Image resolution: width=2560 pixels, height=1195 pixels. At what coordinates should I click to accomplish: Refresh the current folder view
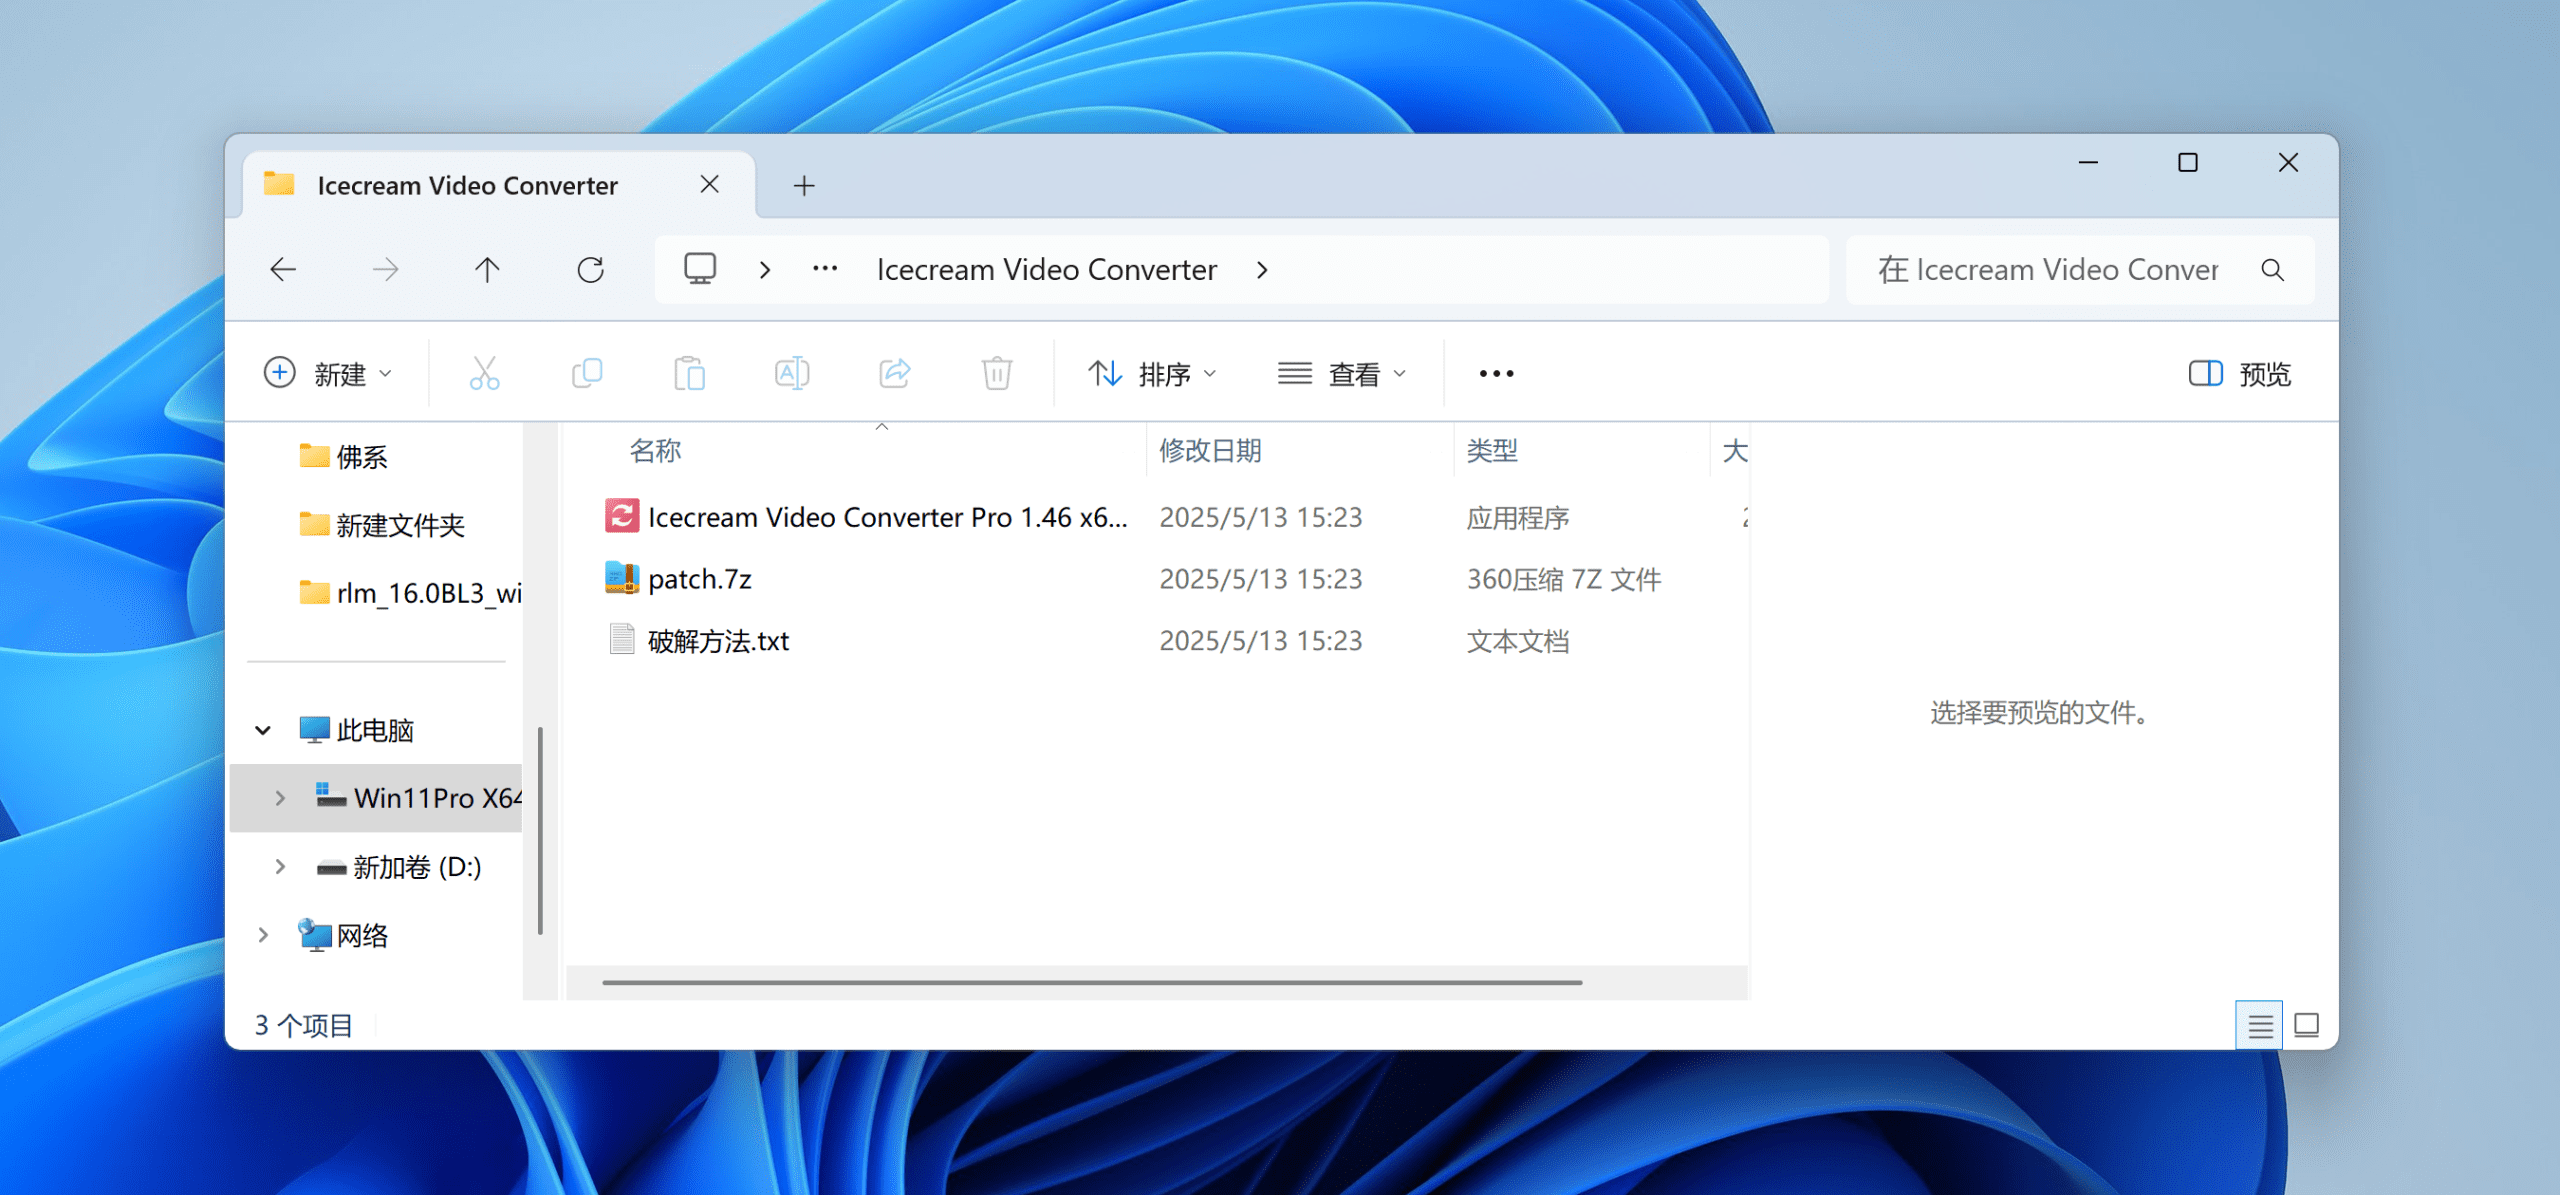590,270
